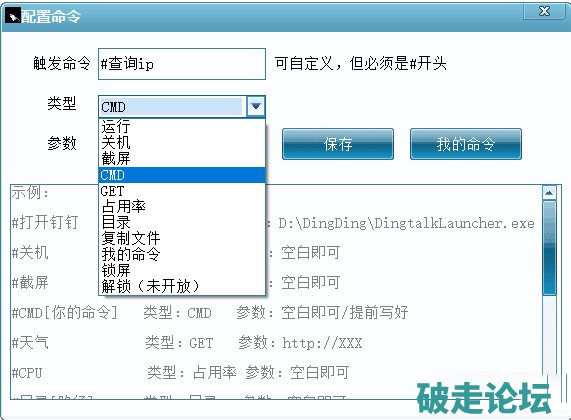The image size is (571, 420).
Task: Click the 触发命令 input field
Action: (182, 64)
